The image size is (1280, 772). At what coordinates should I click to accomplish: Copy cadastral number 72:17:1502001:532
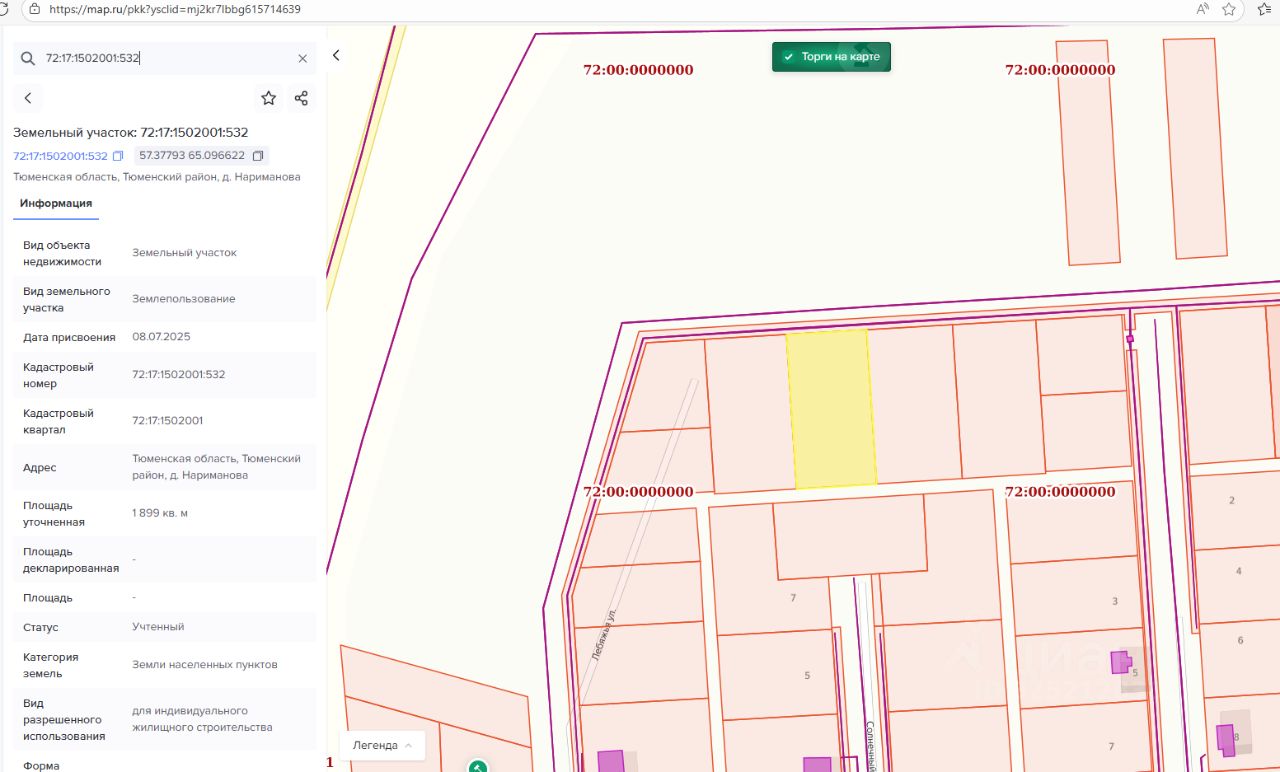[x=118, y=156]
